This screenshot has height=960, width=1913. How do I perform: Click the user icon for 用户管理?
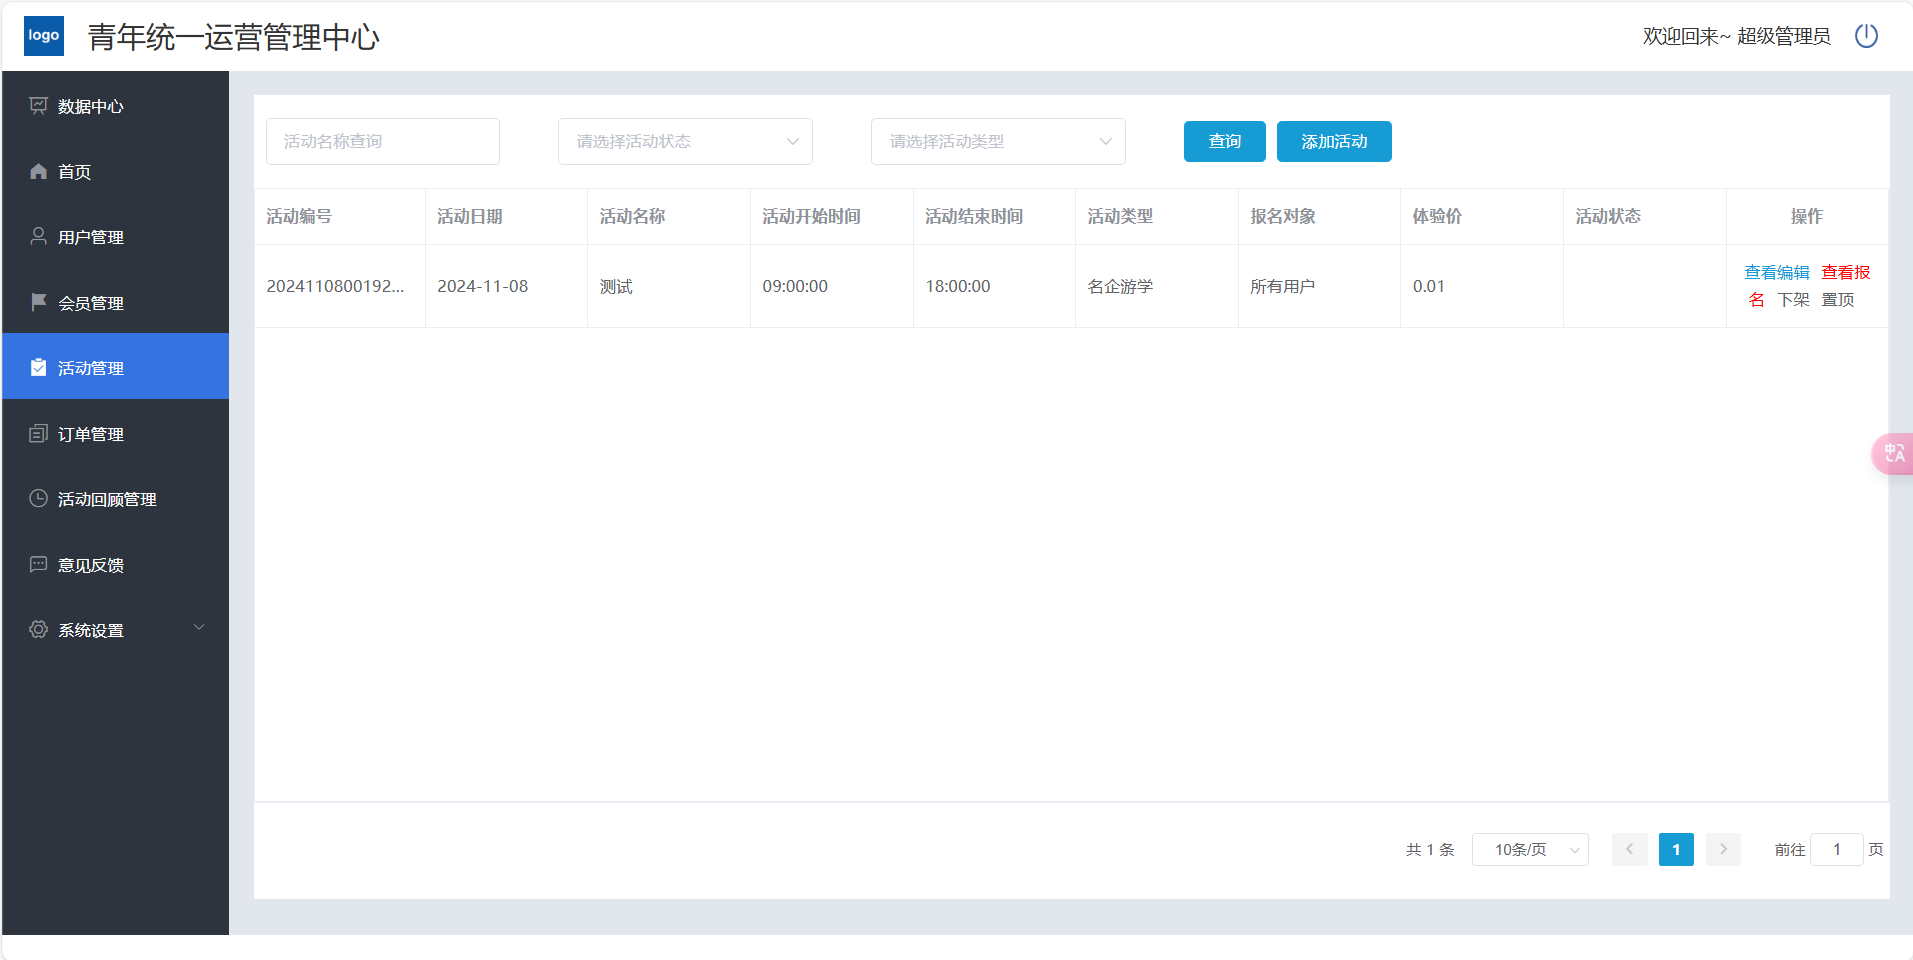click(38, 236)
